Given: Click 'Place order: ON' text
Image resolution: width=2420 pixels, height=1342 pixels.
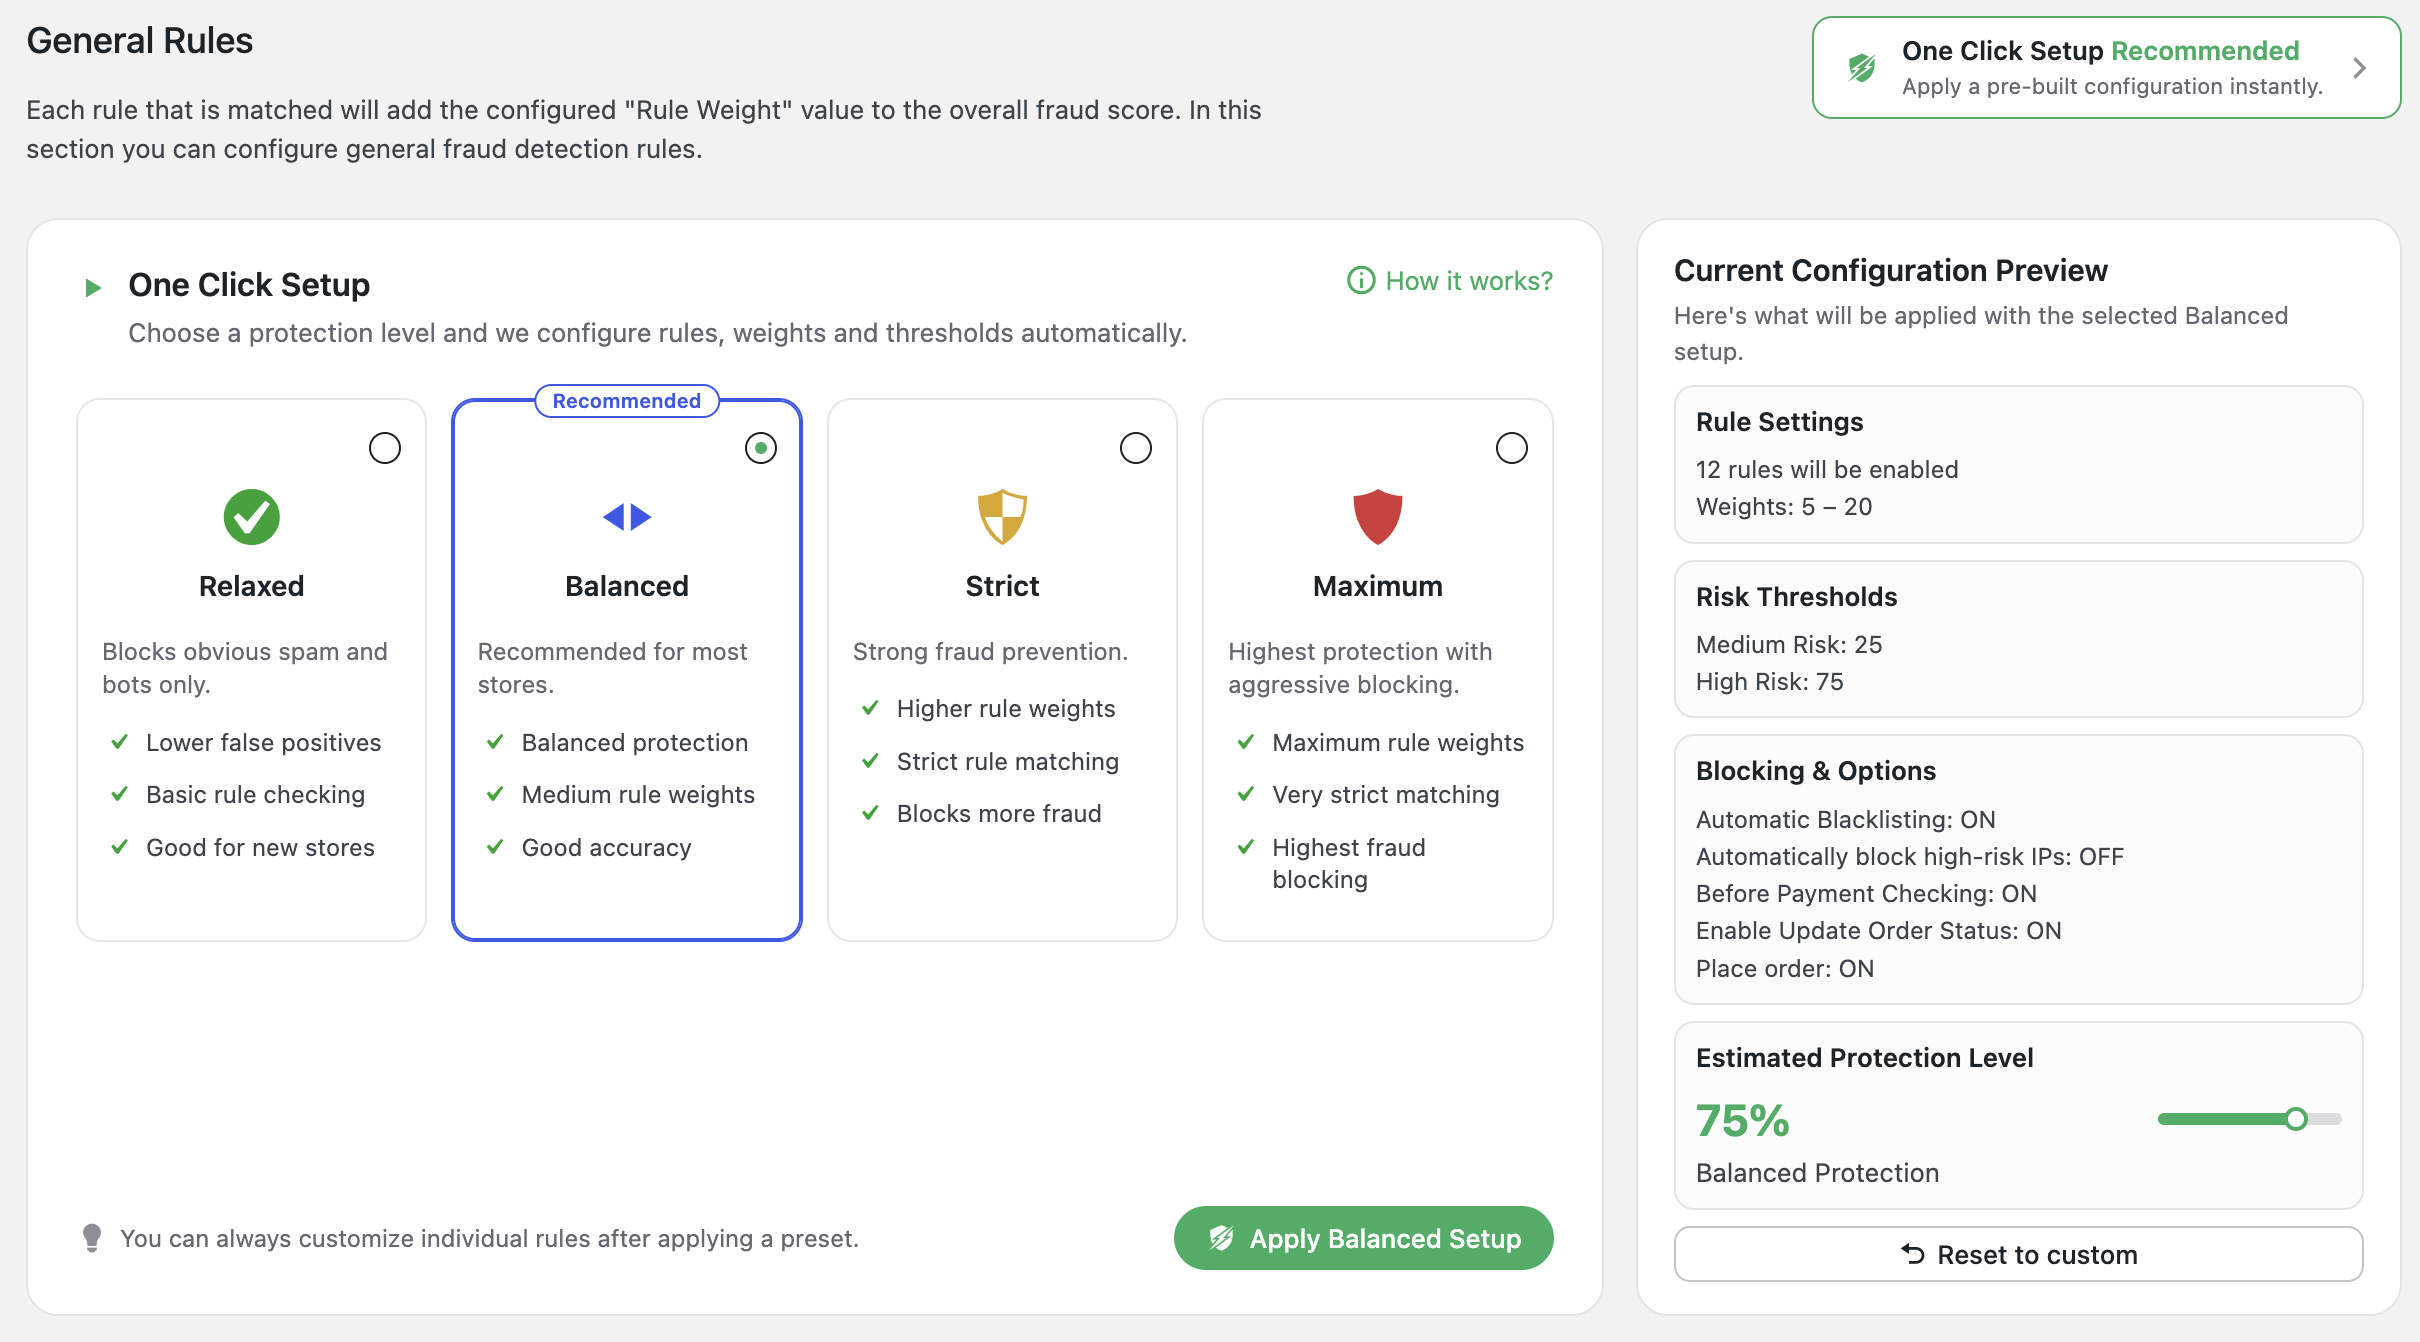Looking at the screenshot, I should (1785, 968).
